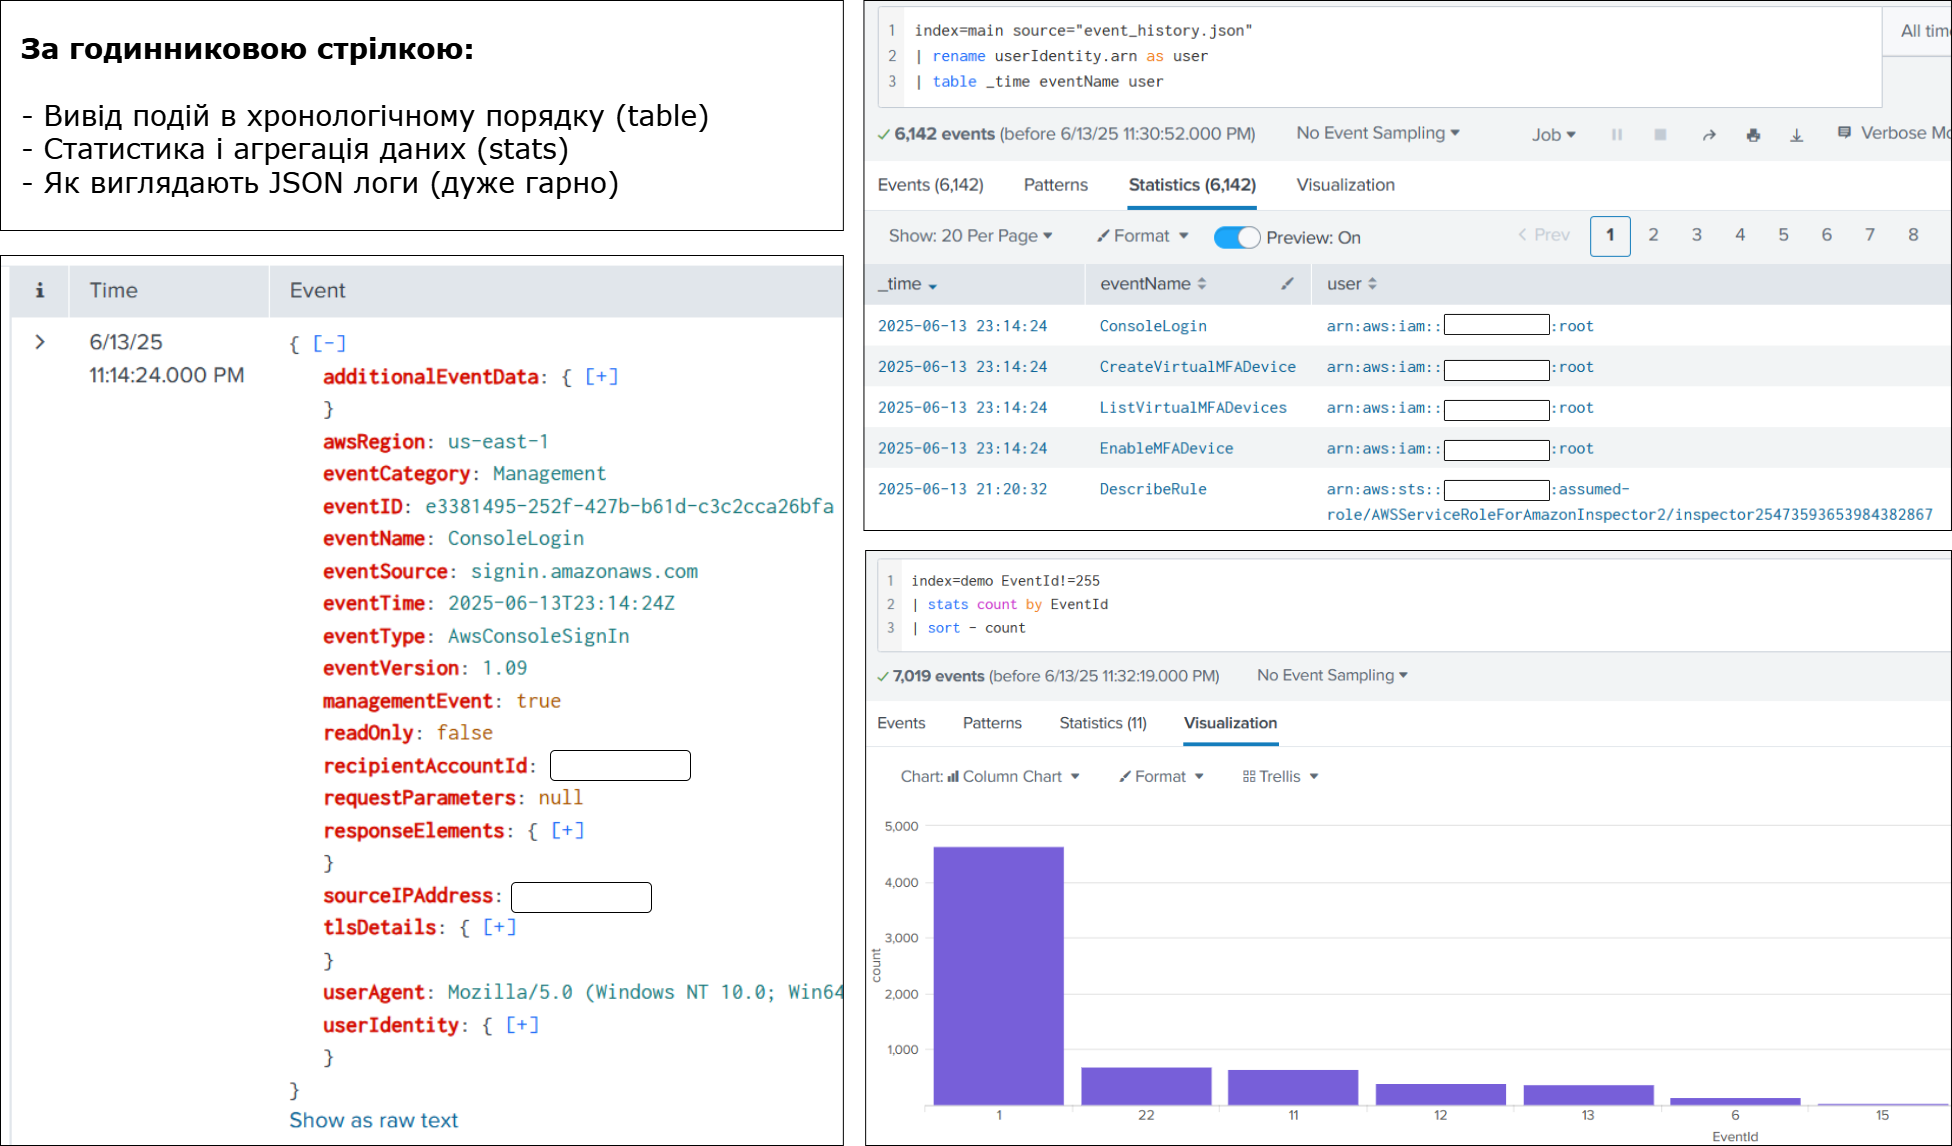Viewport: 1952px width, 1146px height.
Task: Click the Prev page button
Action: click(x=1544, y=235)
